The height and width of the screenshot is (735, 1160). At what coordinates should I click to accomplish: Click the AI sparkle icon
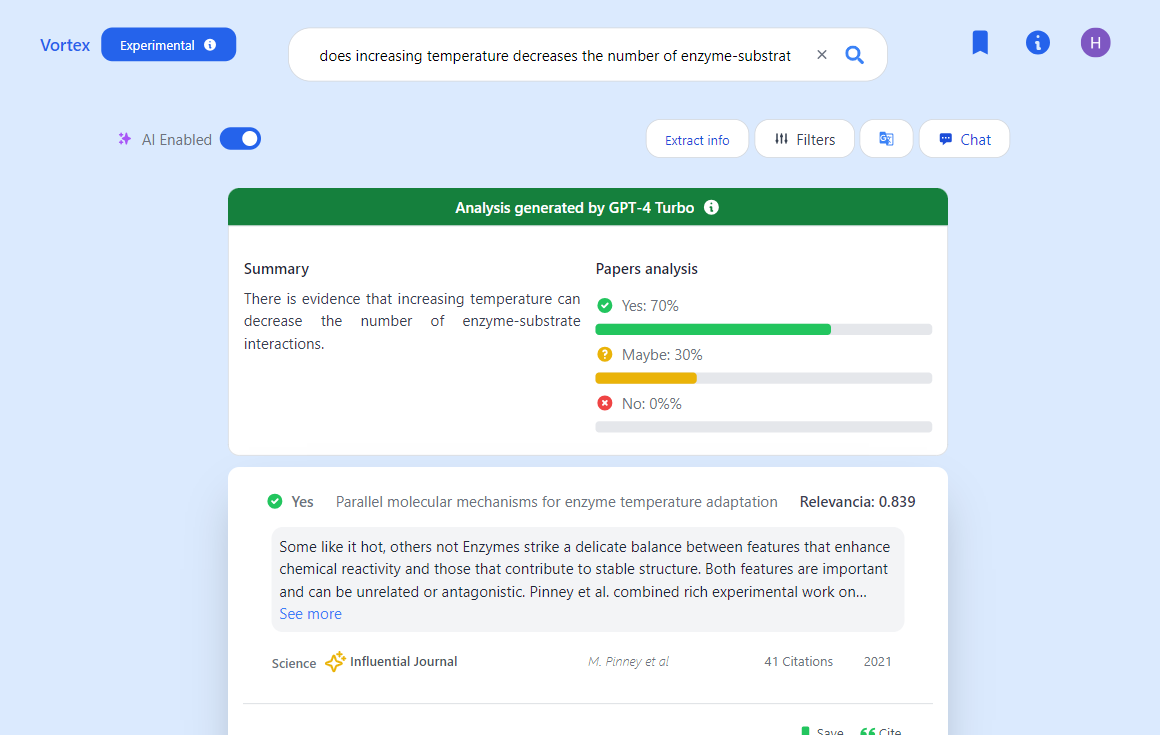click(x=125, y=139)
